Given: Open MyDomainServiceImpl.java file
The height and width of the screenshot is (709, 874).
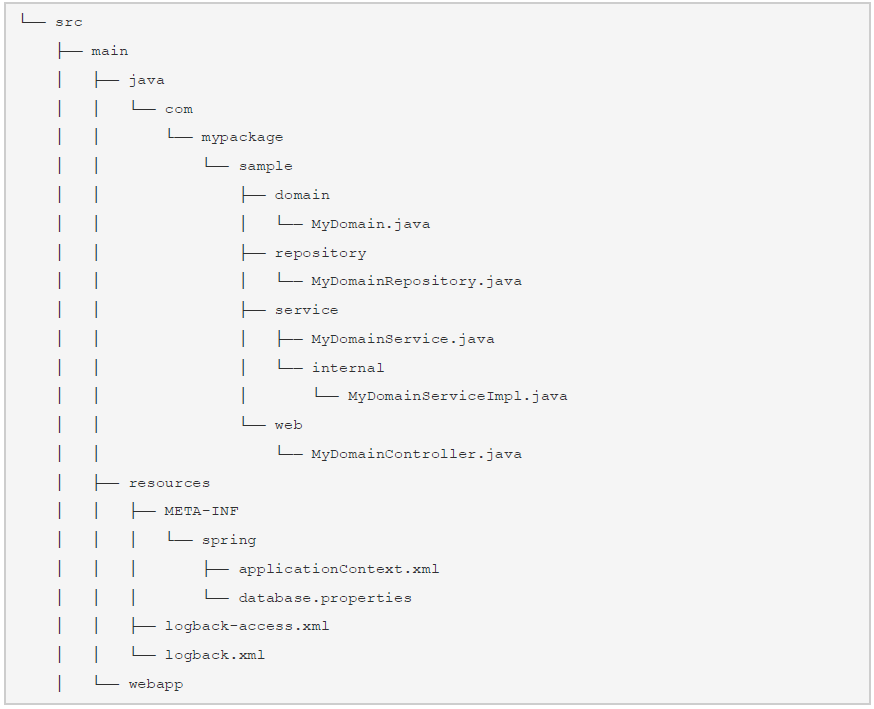Looking at the screenshot, I should pyautogui.click(x=457, y=396).
